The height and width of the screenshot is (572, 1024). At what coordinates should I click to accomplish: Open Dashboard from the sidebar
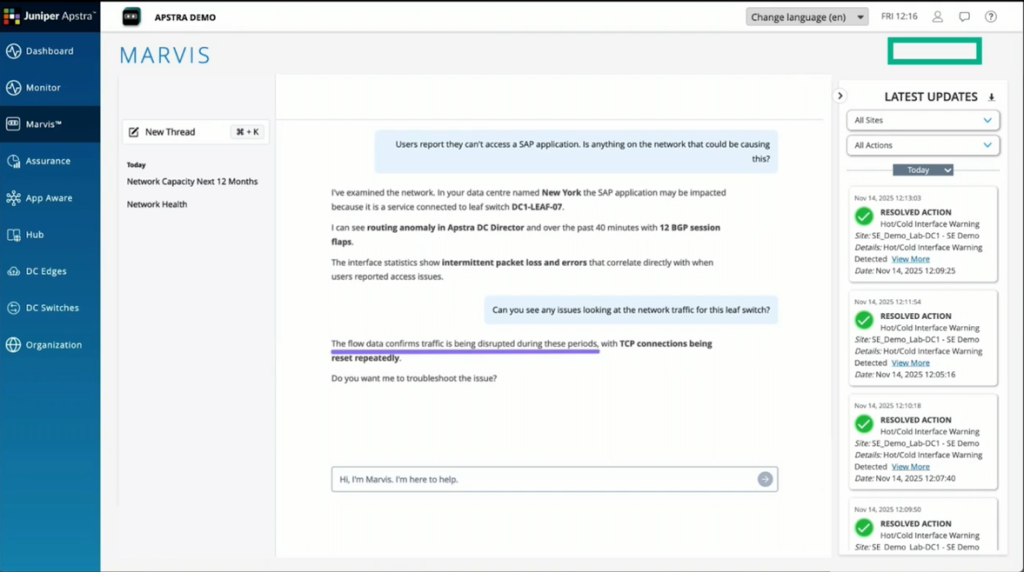click(x=49, y=51)
